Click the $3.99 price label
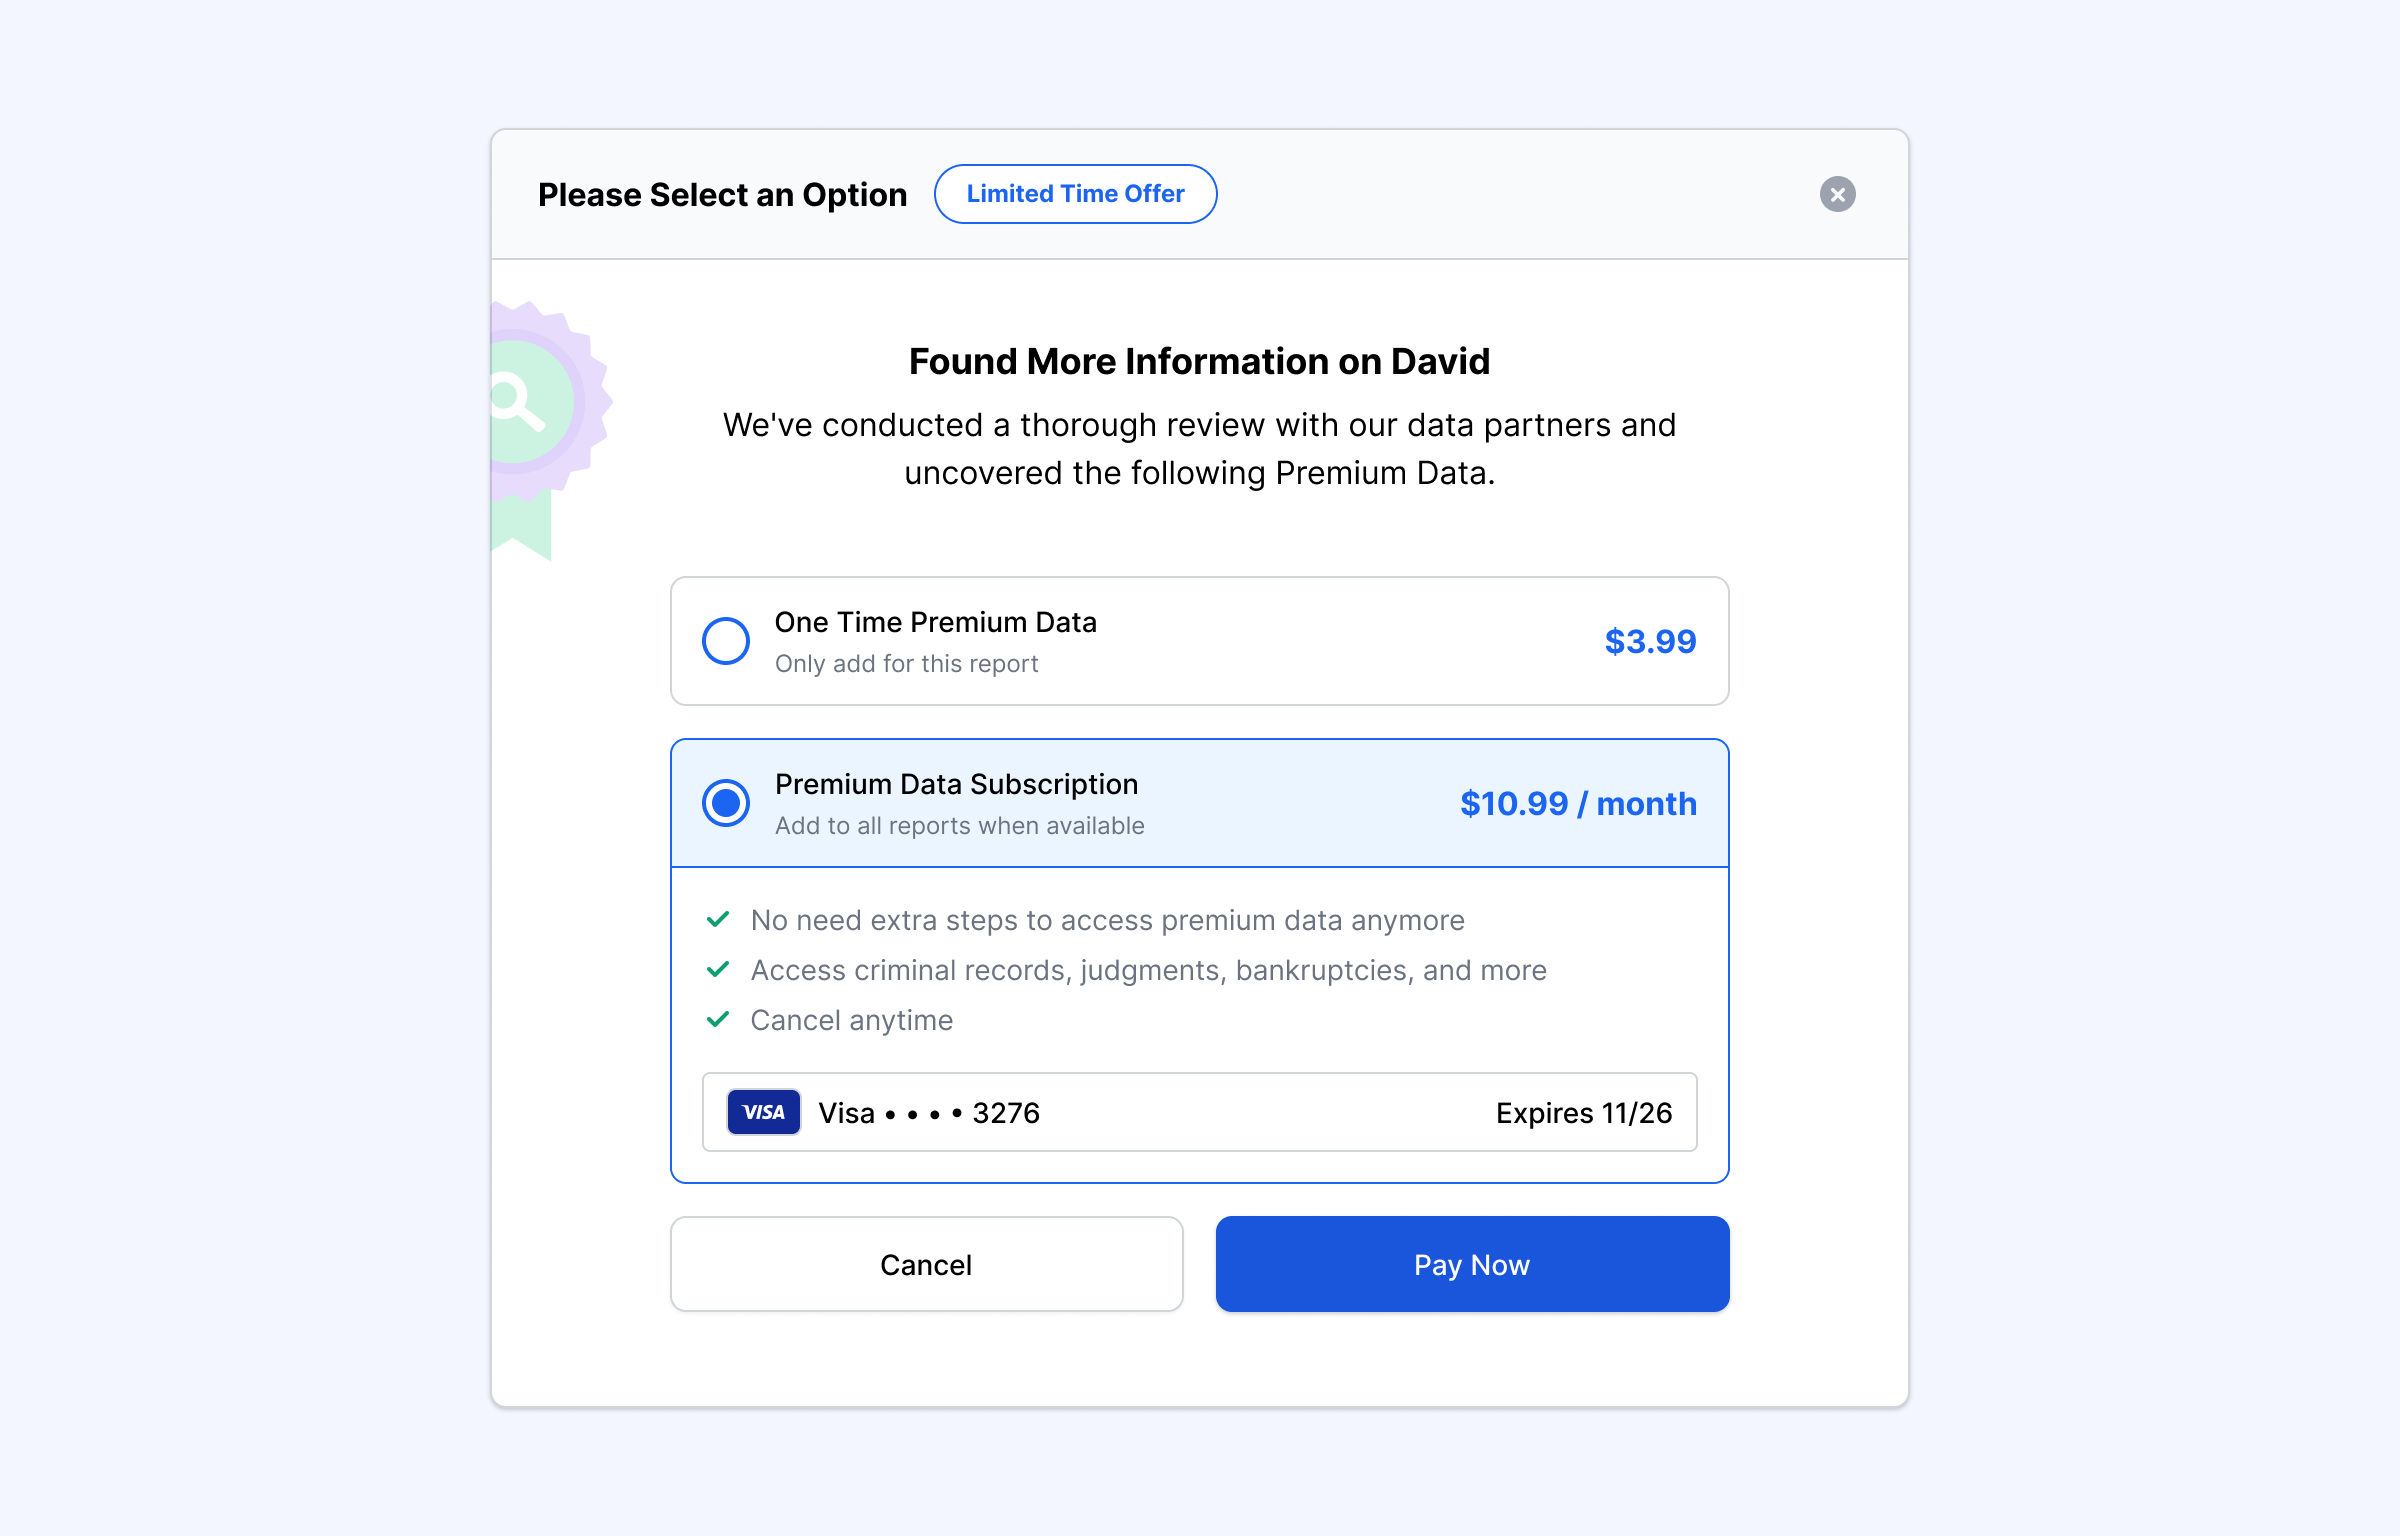This screenshot has width=2400, height=1536. coord(1650,641)
